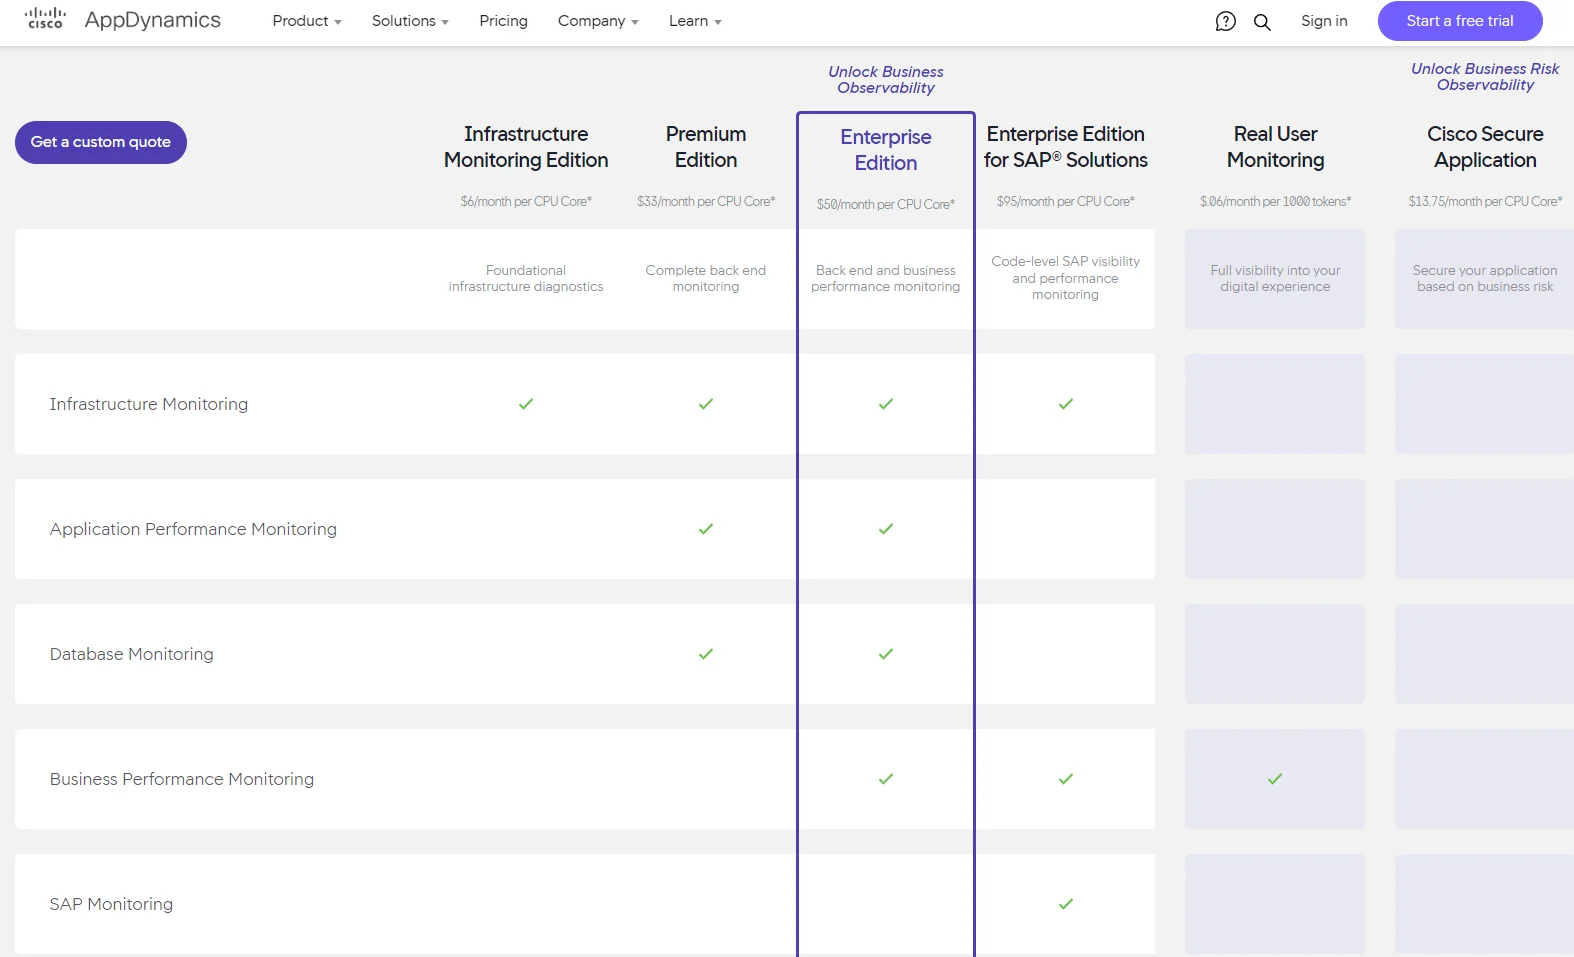Click Complete back end monitoring description
This screenshot has height=957, width=1574.
click(x=706, y=278)
